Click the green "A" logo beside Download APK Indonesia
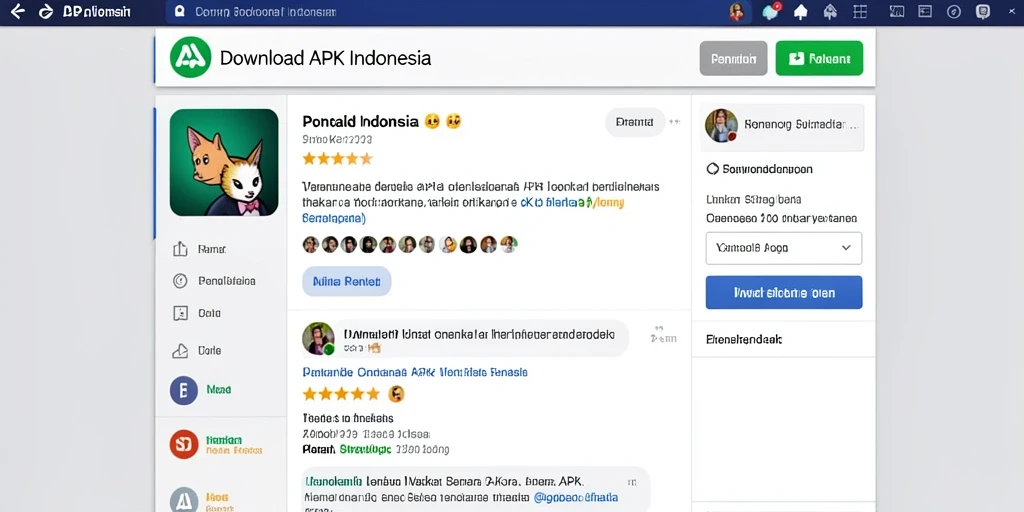Image resolution: width=1024 pixels, height=512 pixels. (x=191, y=57)
